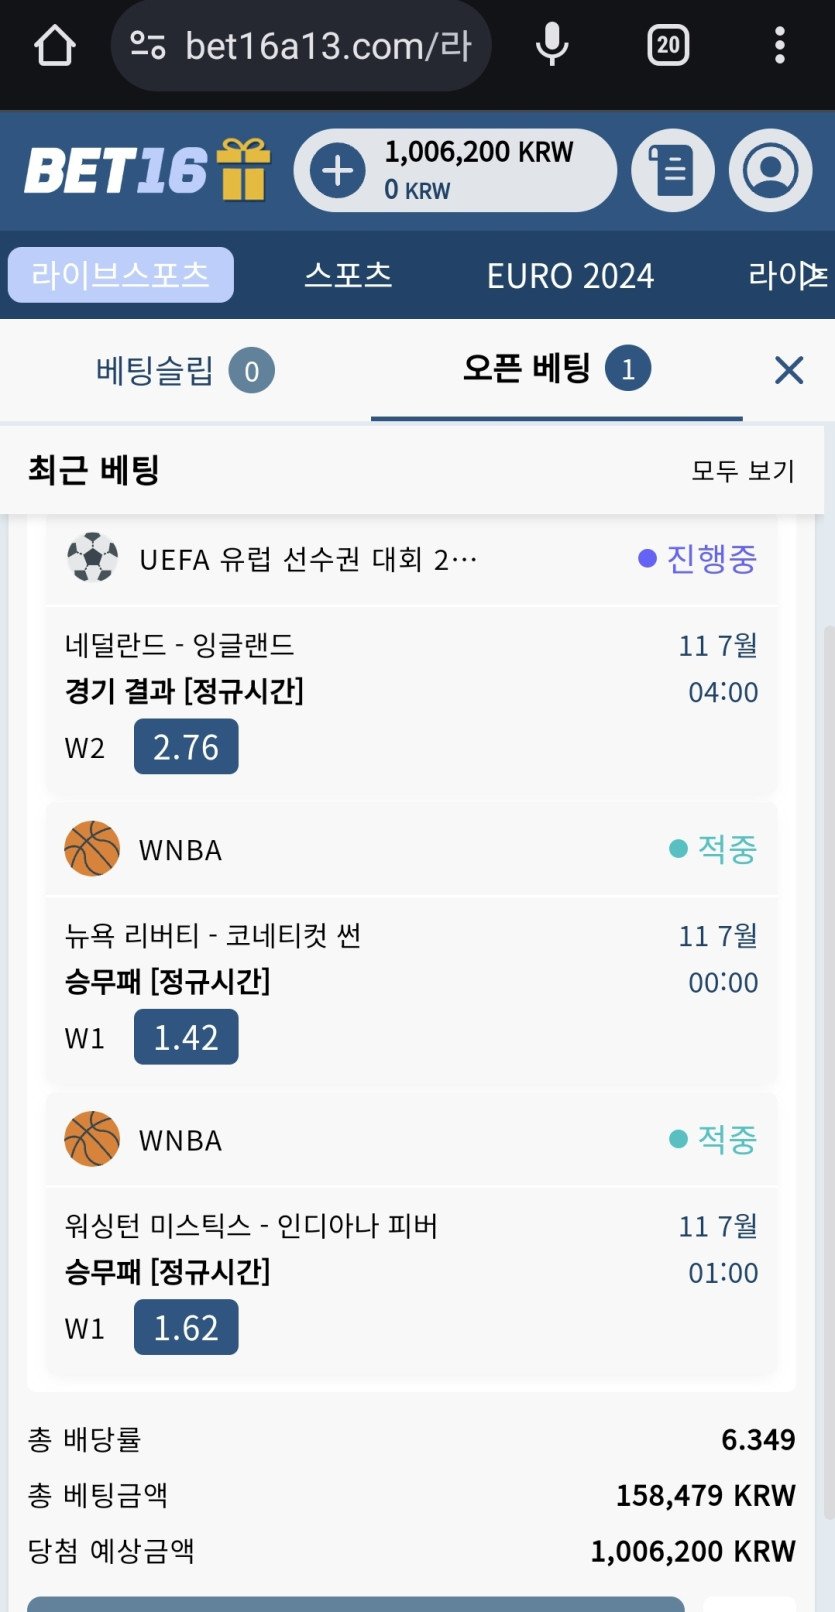This screenshot has height=1612, width=835.
Task: Click the 2.76 odds button
Action: coord(186,747)
